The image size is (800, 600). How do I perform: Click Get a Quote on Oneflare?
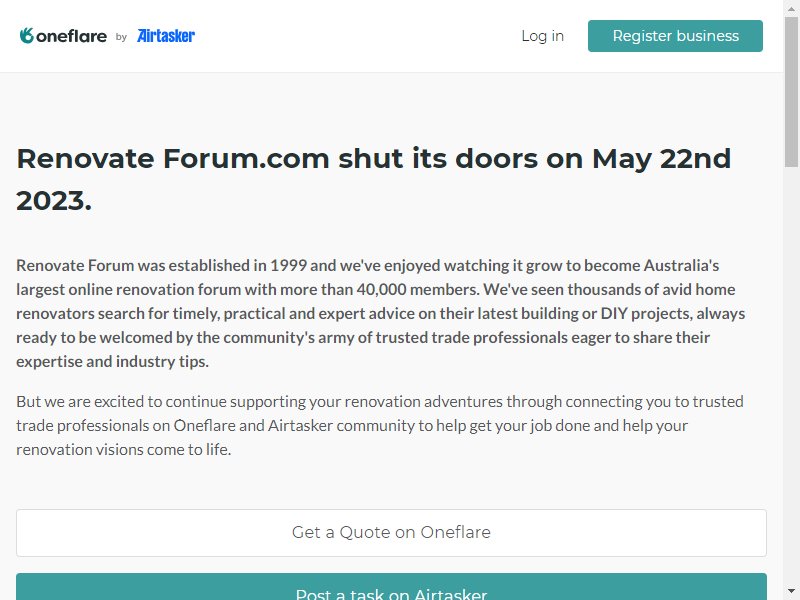(x=391, y=532)
